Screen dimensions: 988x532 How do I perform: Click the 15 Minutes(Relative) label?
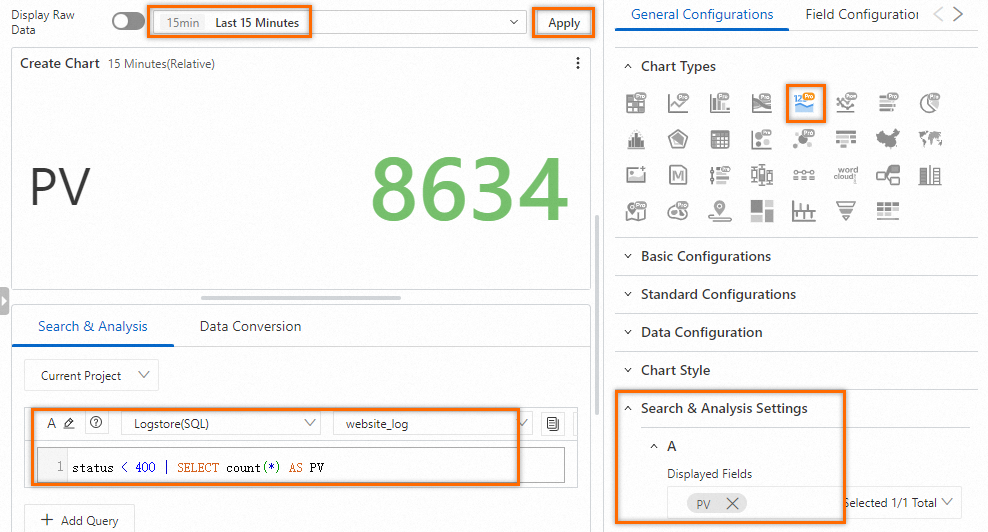[161, 64]
